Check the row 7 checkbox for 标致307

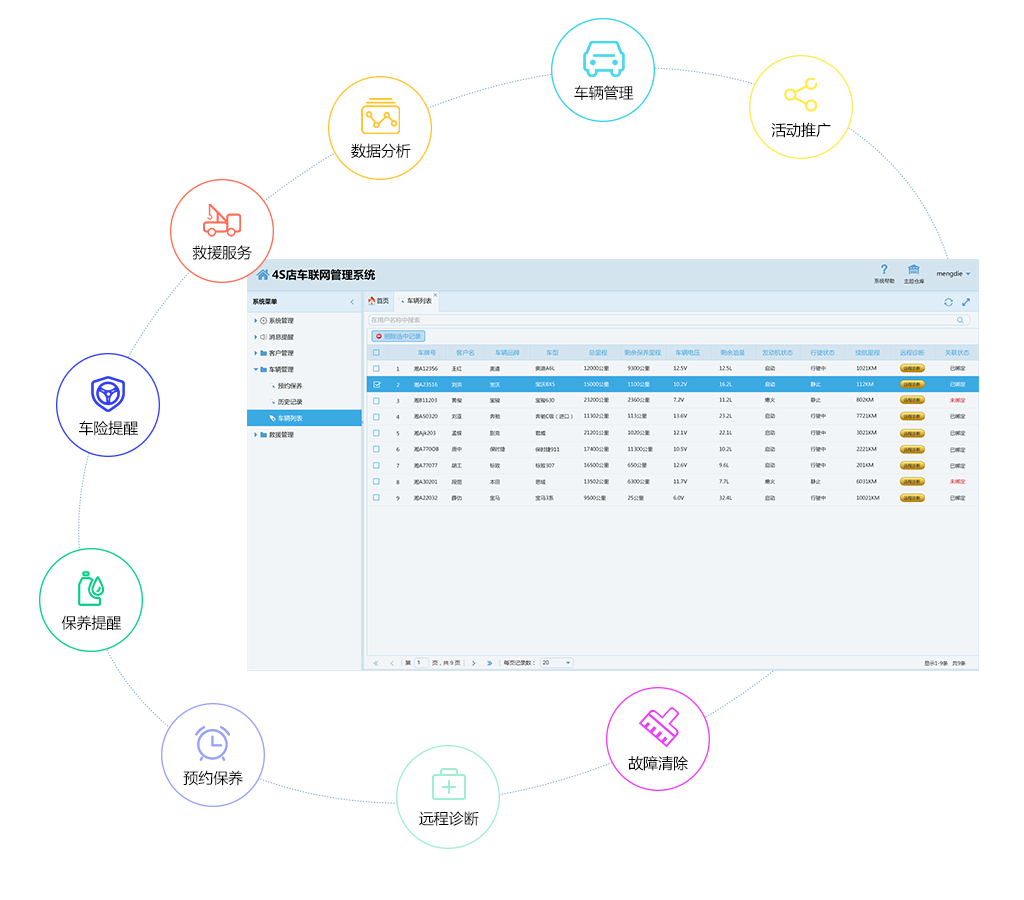pyautogui.click(x=376, y=466)
